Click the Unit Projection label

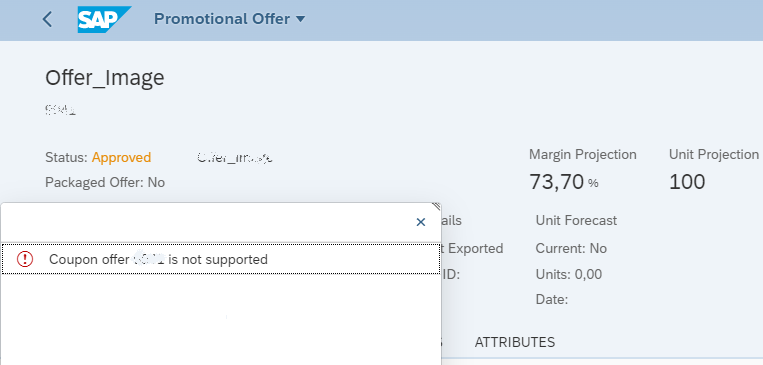click(714, 155)
